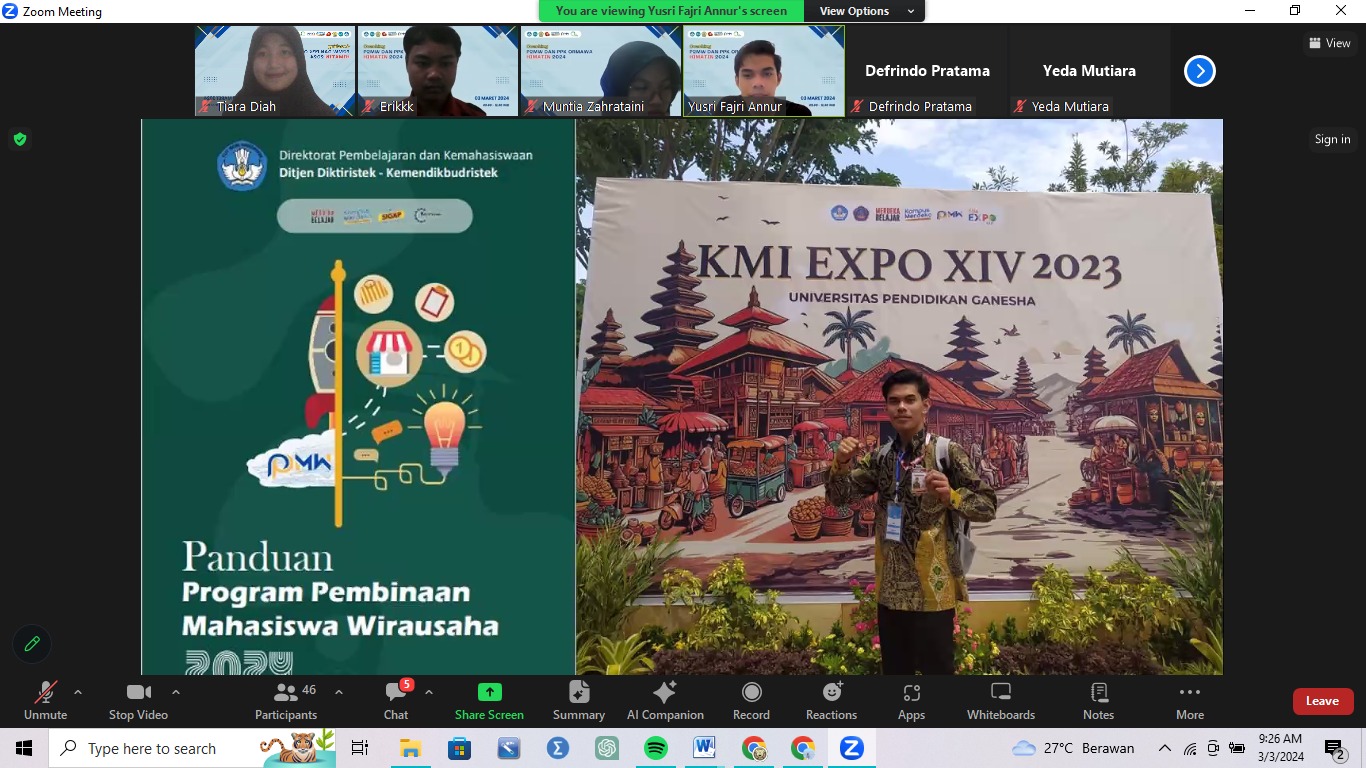Click the Unmute microphone icon
1366x768 pixels.
pyautogui.click(x=45, y=692)
